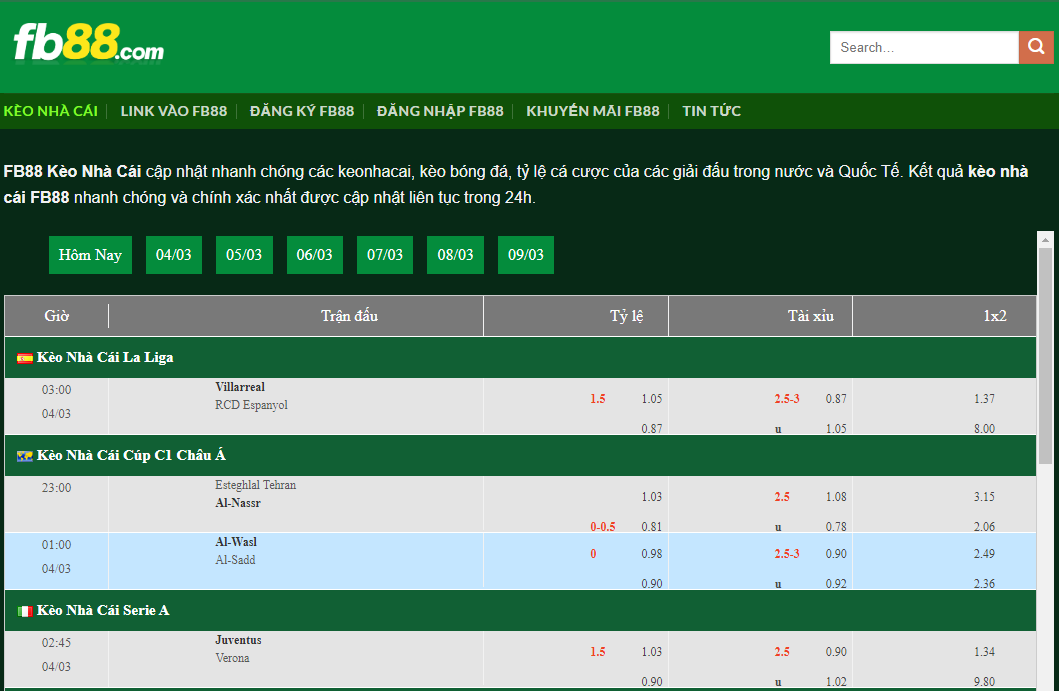The height and width of the screenshot is (691, 1059).
Task: Click the 0-0.5 handicap for Al-Nassr
Action: [x=602, y=527]
